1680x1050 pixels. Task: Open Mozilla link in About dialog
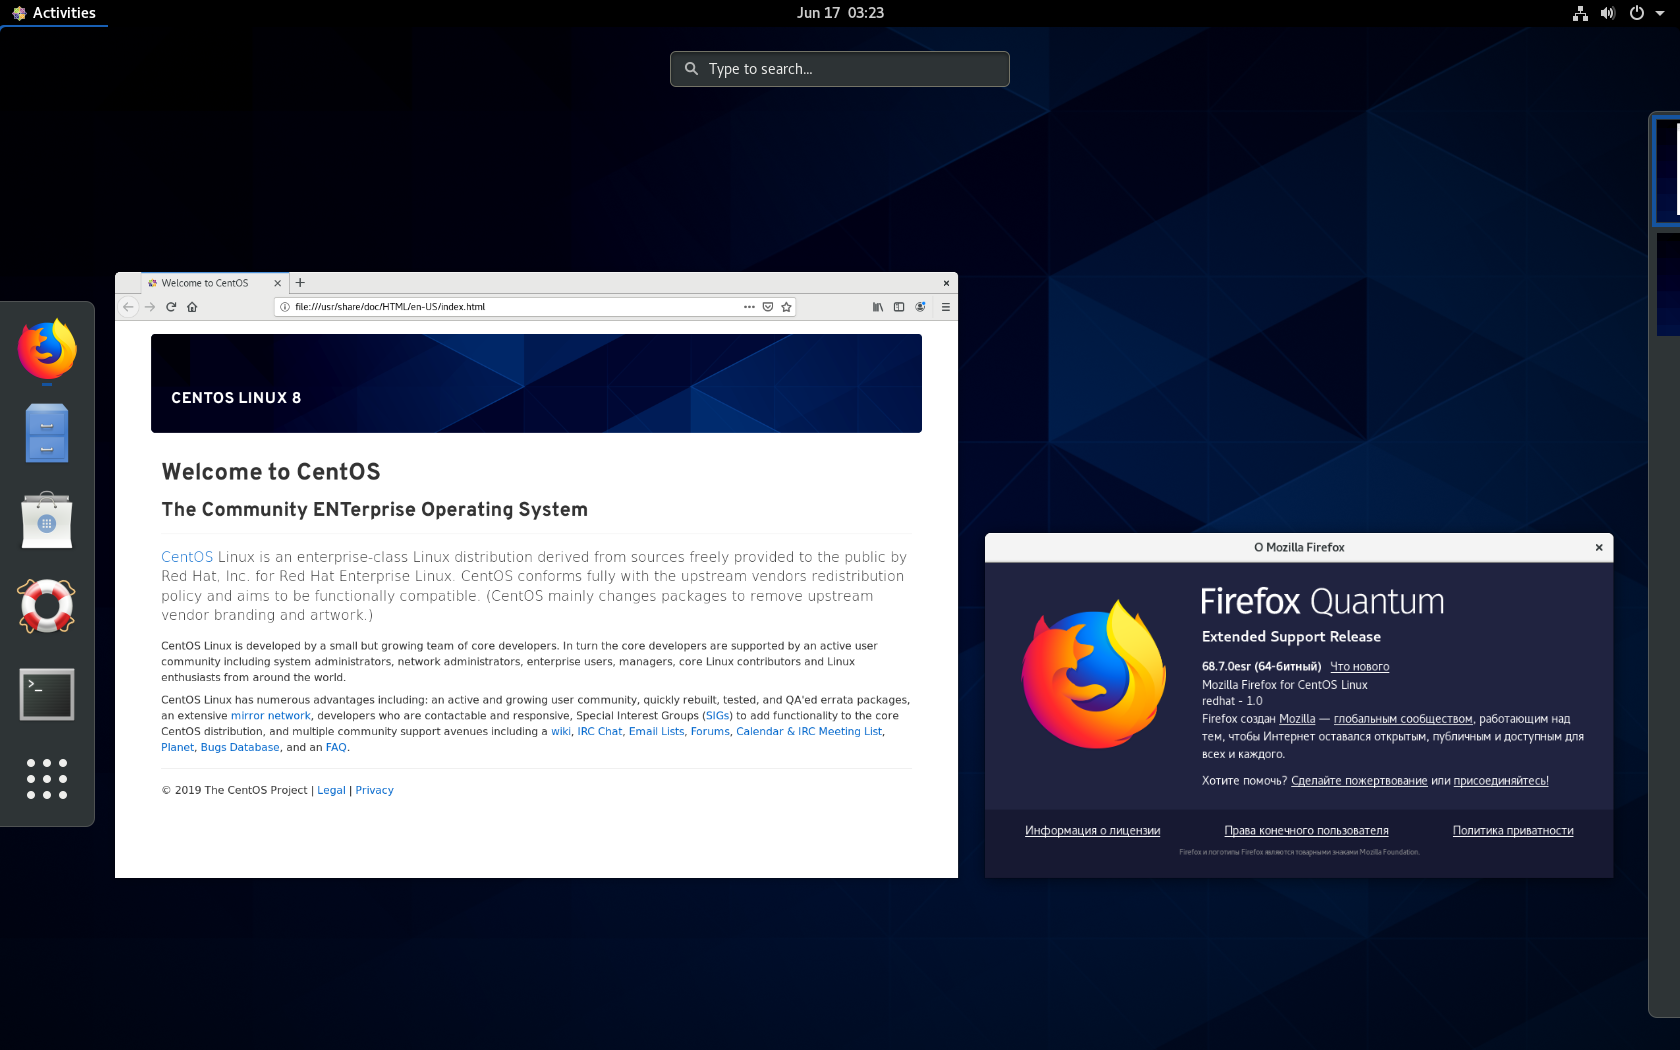point(1297,719)
